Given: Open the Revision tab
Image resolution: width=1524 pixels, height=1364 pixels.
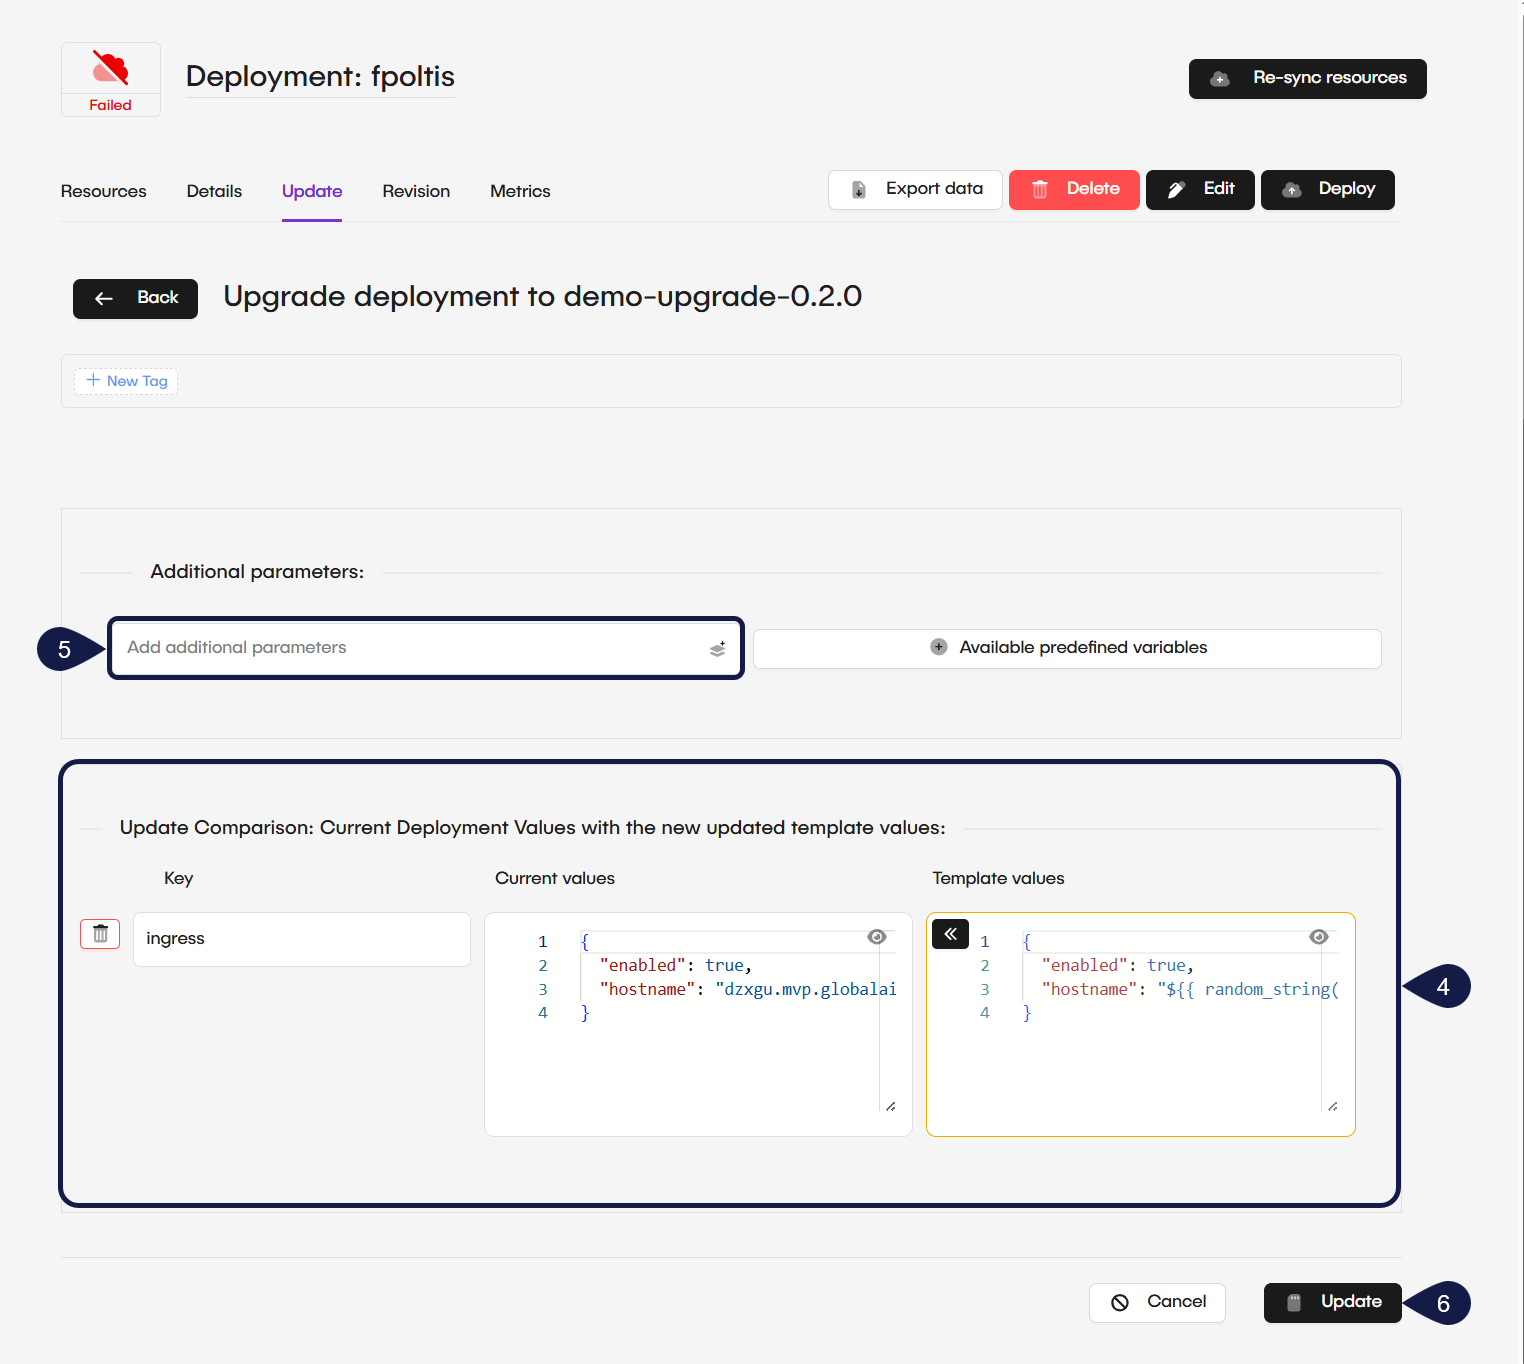Looking at the screenshot, I should pyautogui.click(x=416, y=191).
